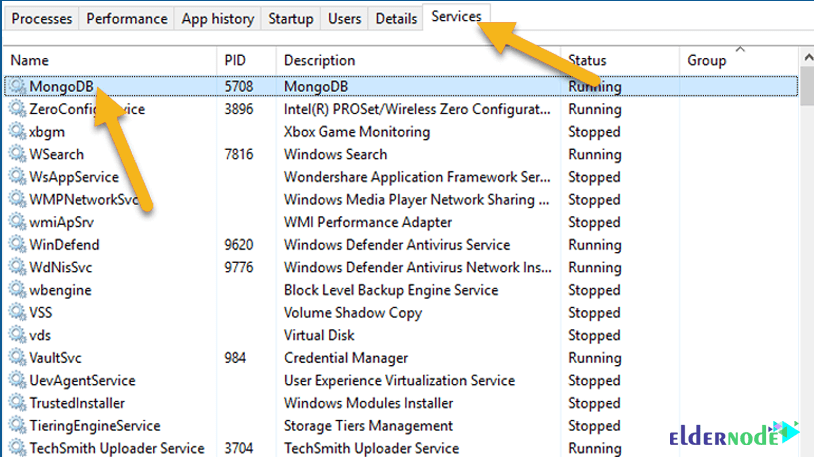Image resolution: width=814 pixels, height=457 pixels.
Task: Click the Block Level Backup Engine Service description
Action: [x=391, y=290]
